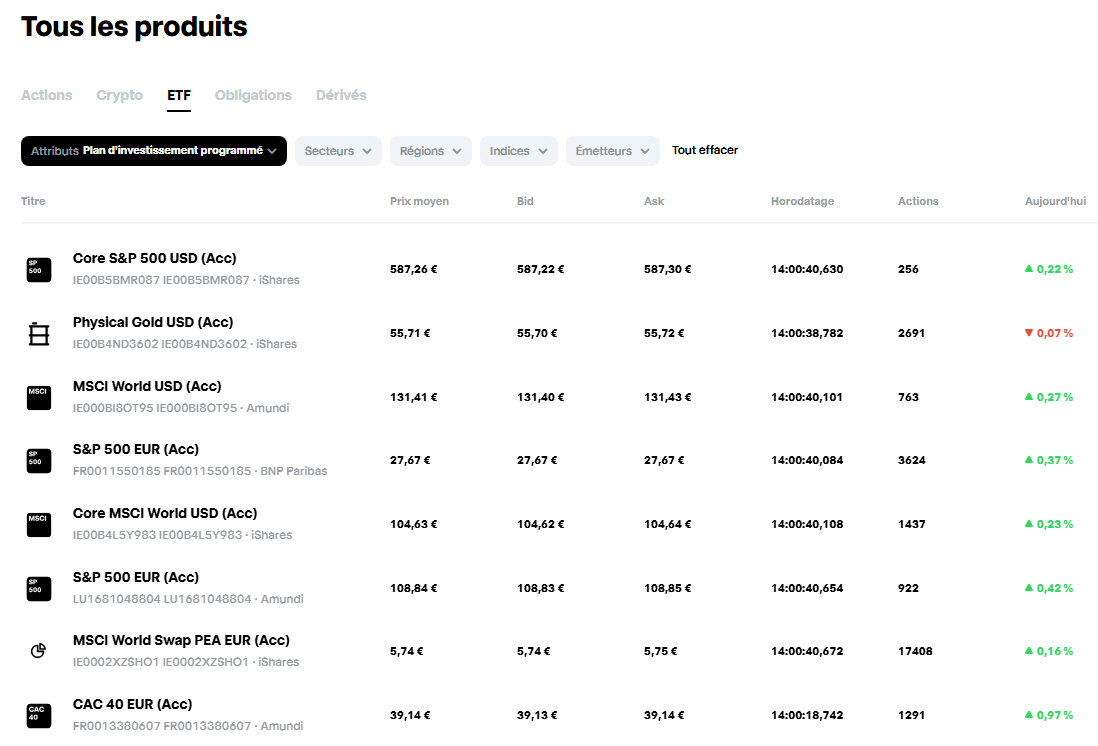The width and height of the screenshot is (1098, 746).
Task: Click the BNP Paribas S&P 500 EUR icon
Action: [x=38, y=460]
